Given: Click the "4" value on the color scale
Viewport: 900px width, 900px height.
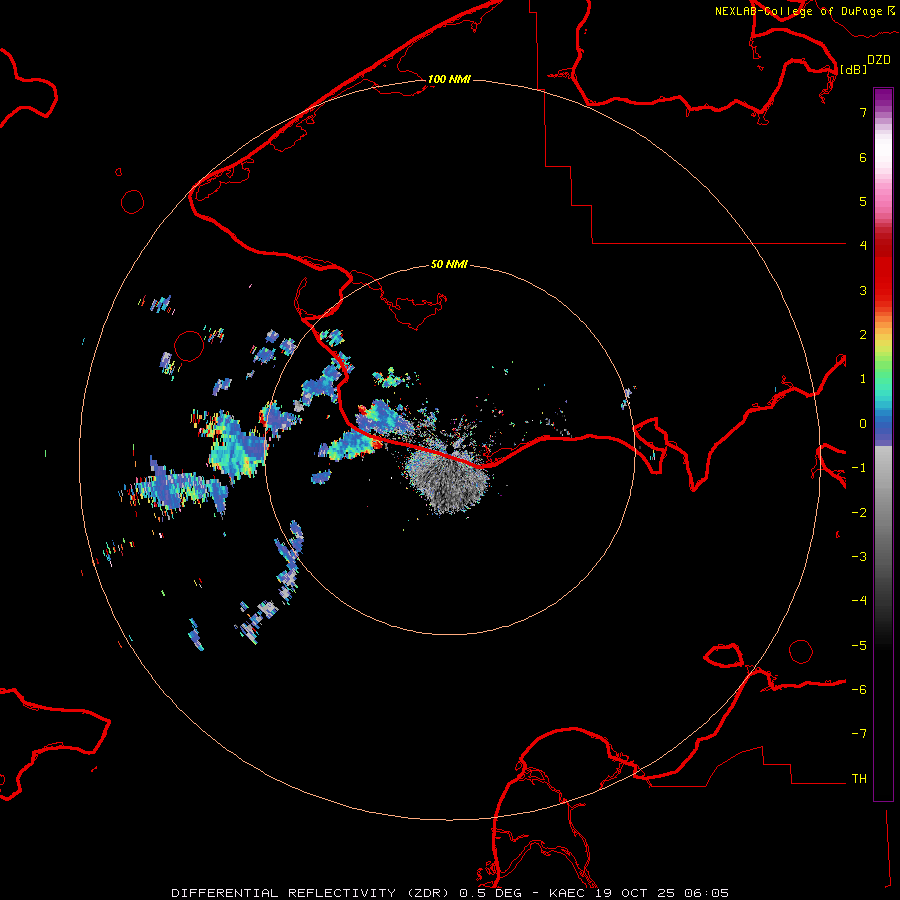Looking at the screenshot, I should [x=863, y=246].
